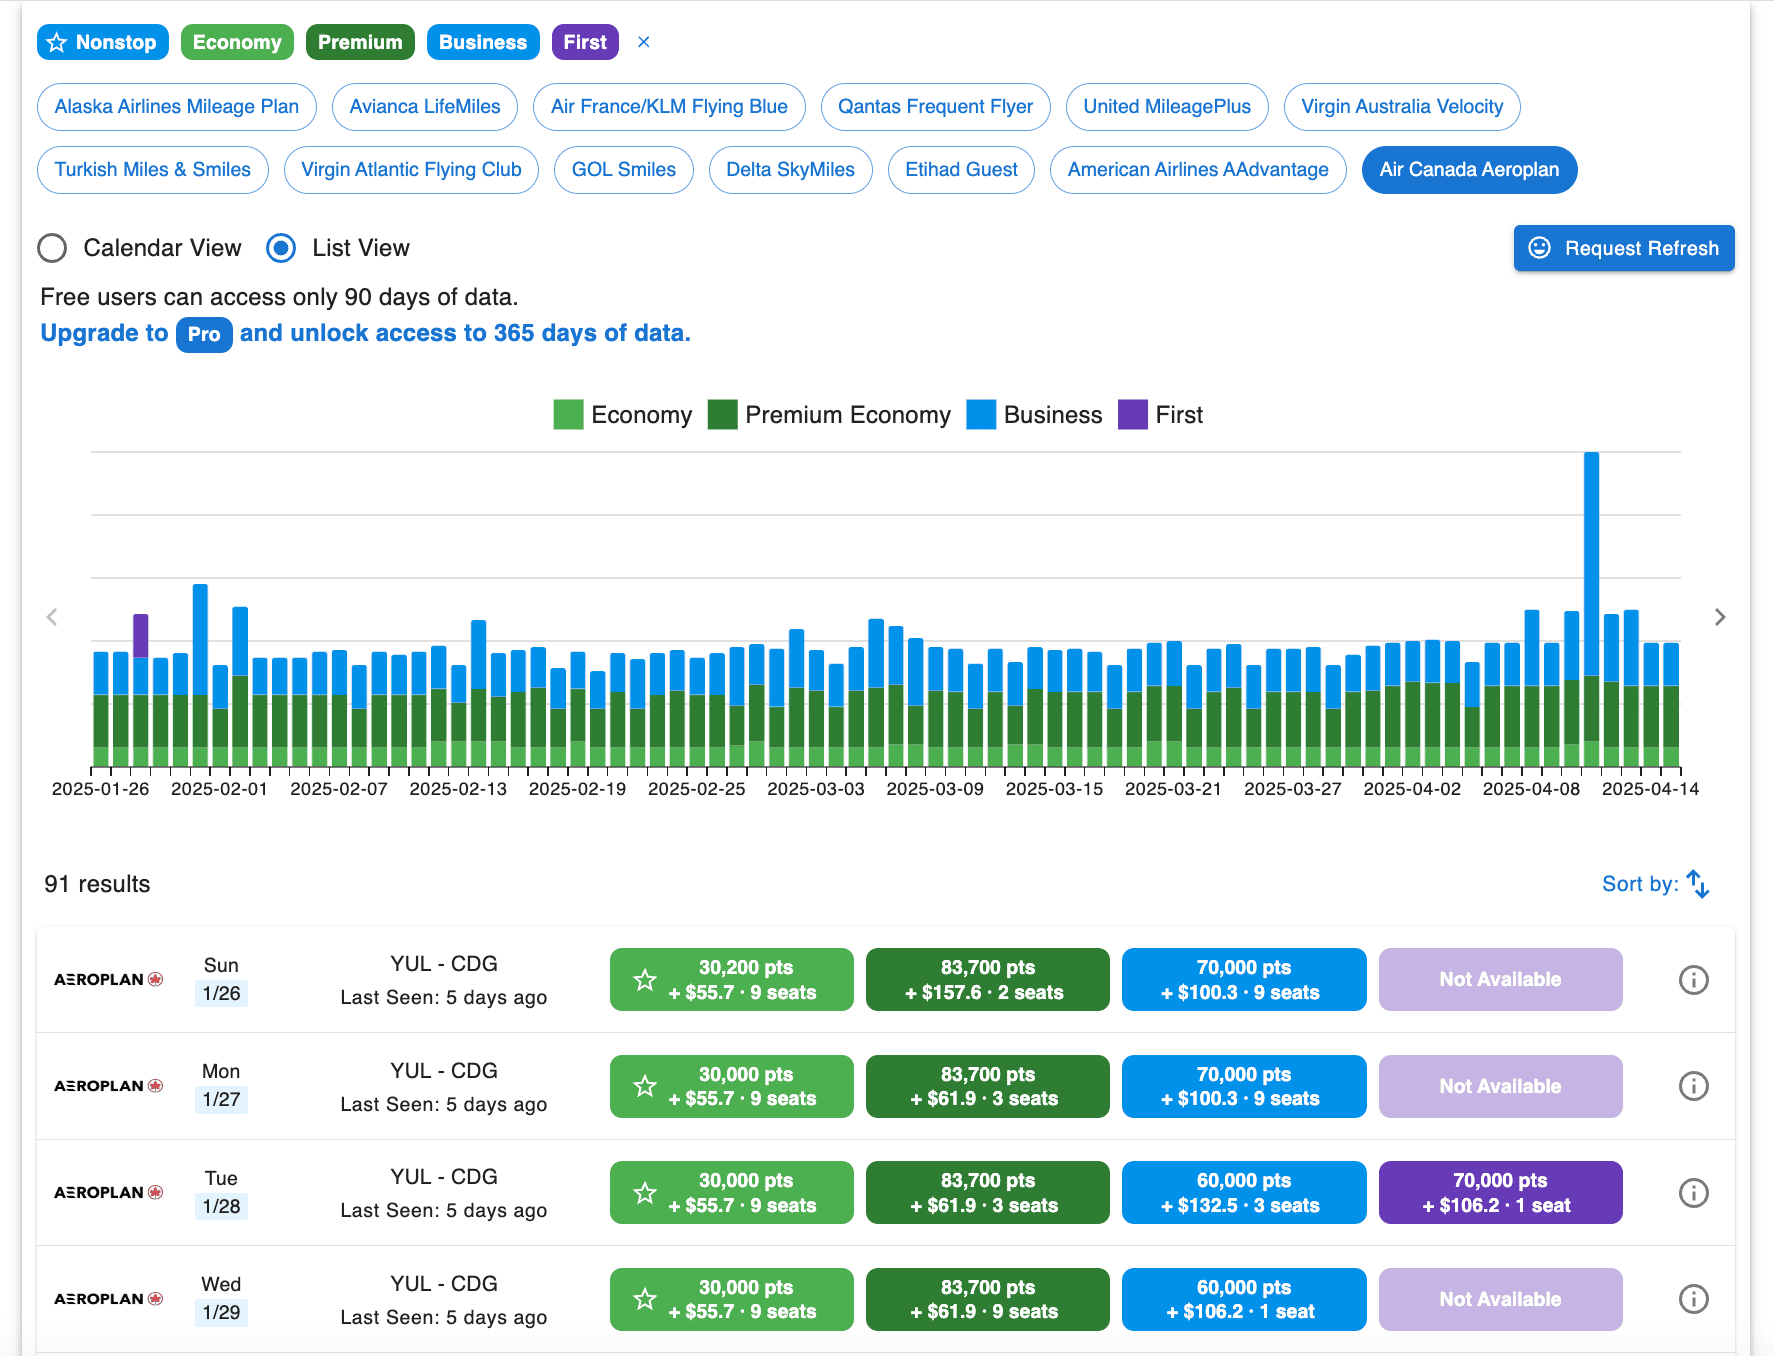Go to next chart date range
The height and width of the screenshot is (1356, 1774).
1720,617
